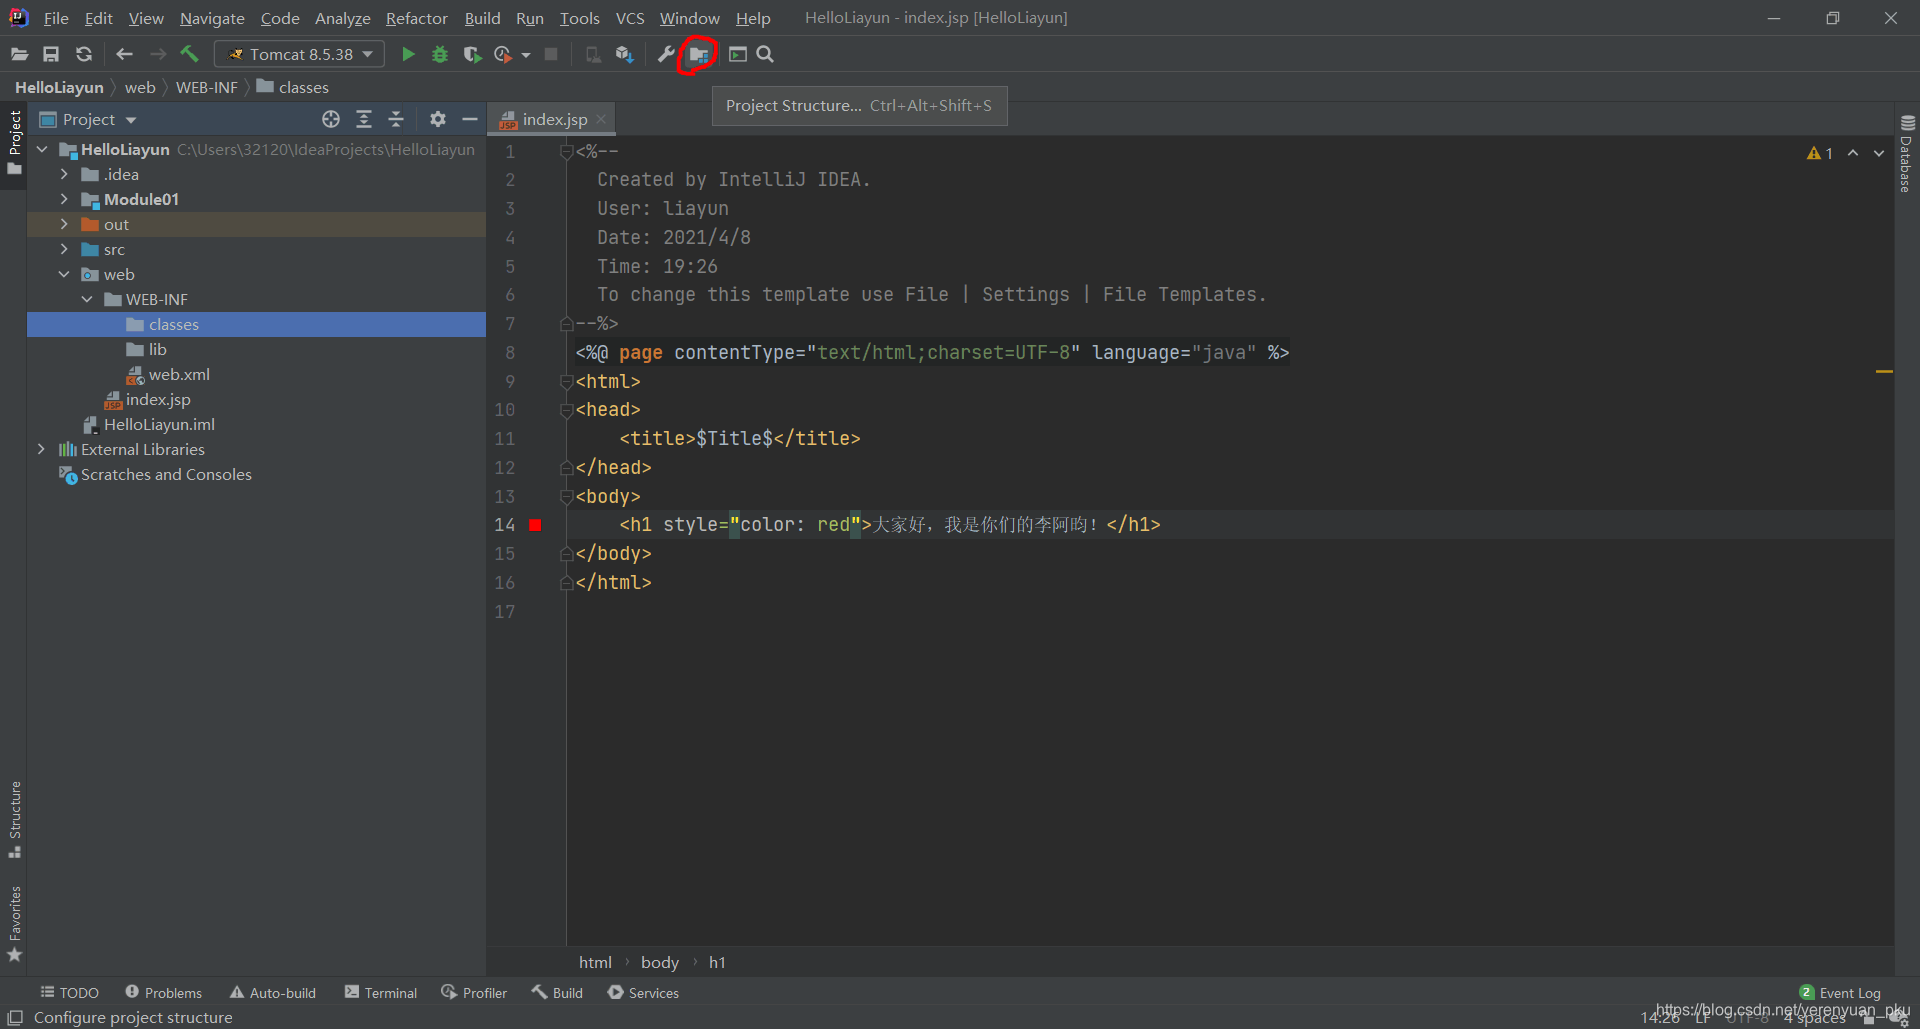Select the lib folder in tree
This screenshot has width=1920, height=1029.
(x=157, y=349)
